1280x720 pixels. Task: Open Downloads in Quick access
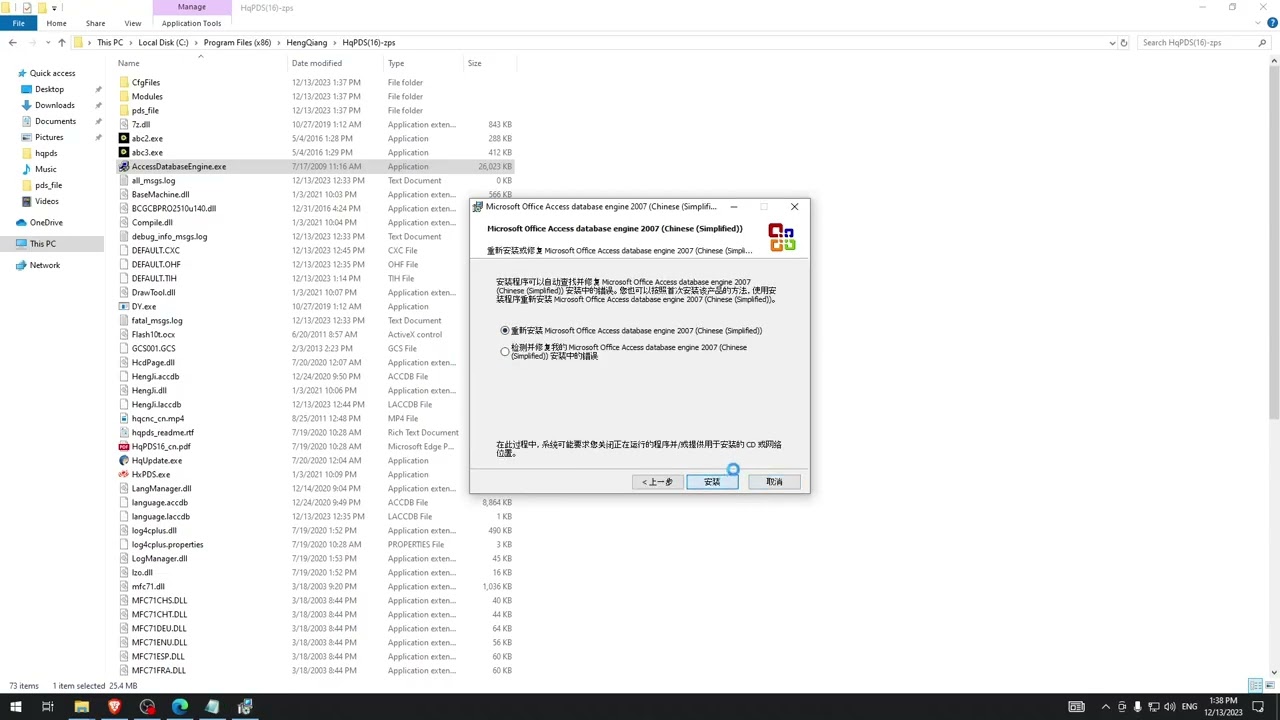click(x=54, y=105)
